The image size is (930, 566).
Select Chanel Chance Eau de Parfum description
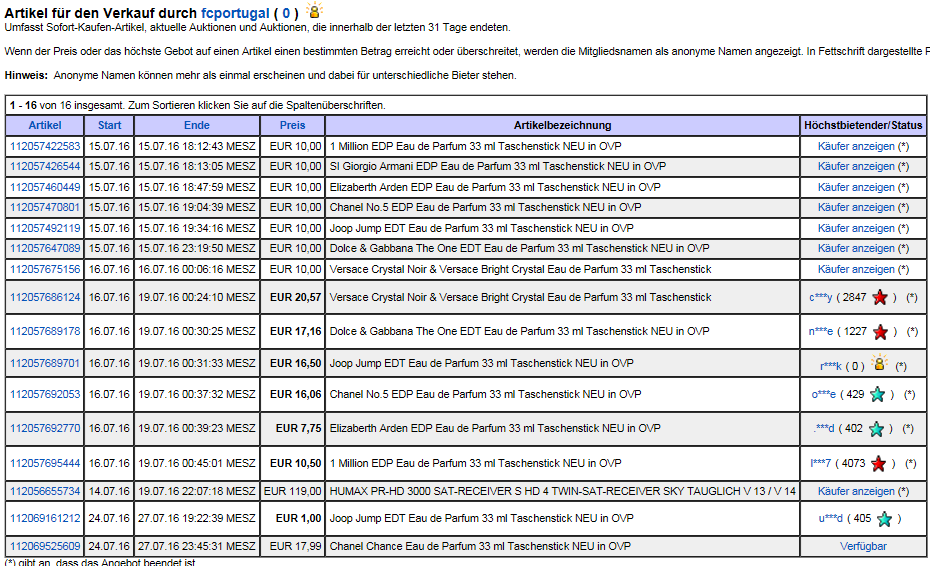pos(480,546)
